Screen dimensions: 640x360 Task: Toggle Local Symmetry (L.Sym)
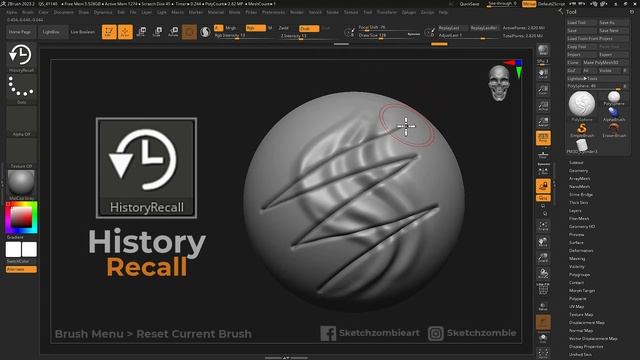coord(543,171)
